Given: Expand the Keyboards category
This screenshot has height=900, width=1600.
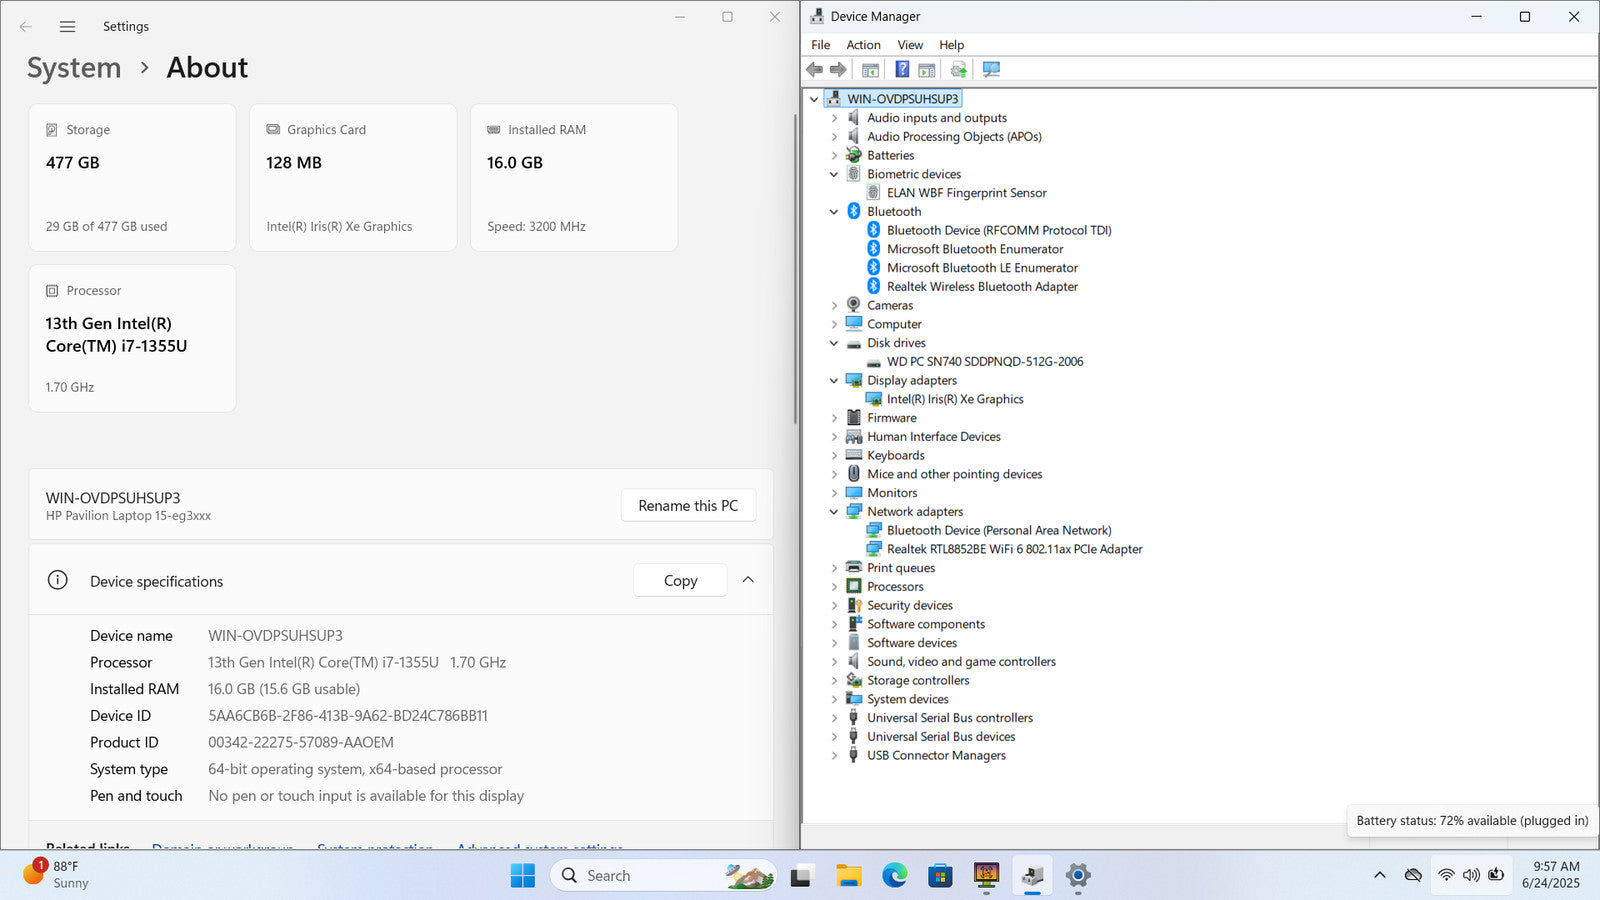Looking at the screenshot, I should (x=834, y=456).
